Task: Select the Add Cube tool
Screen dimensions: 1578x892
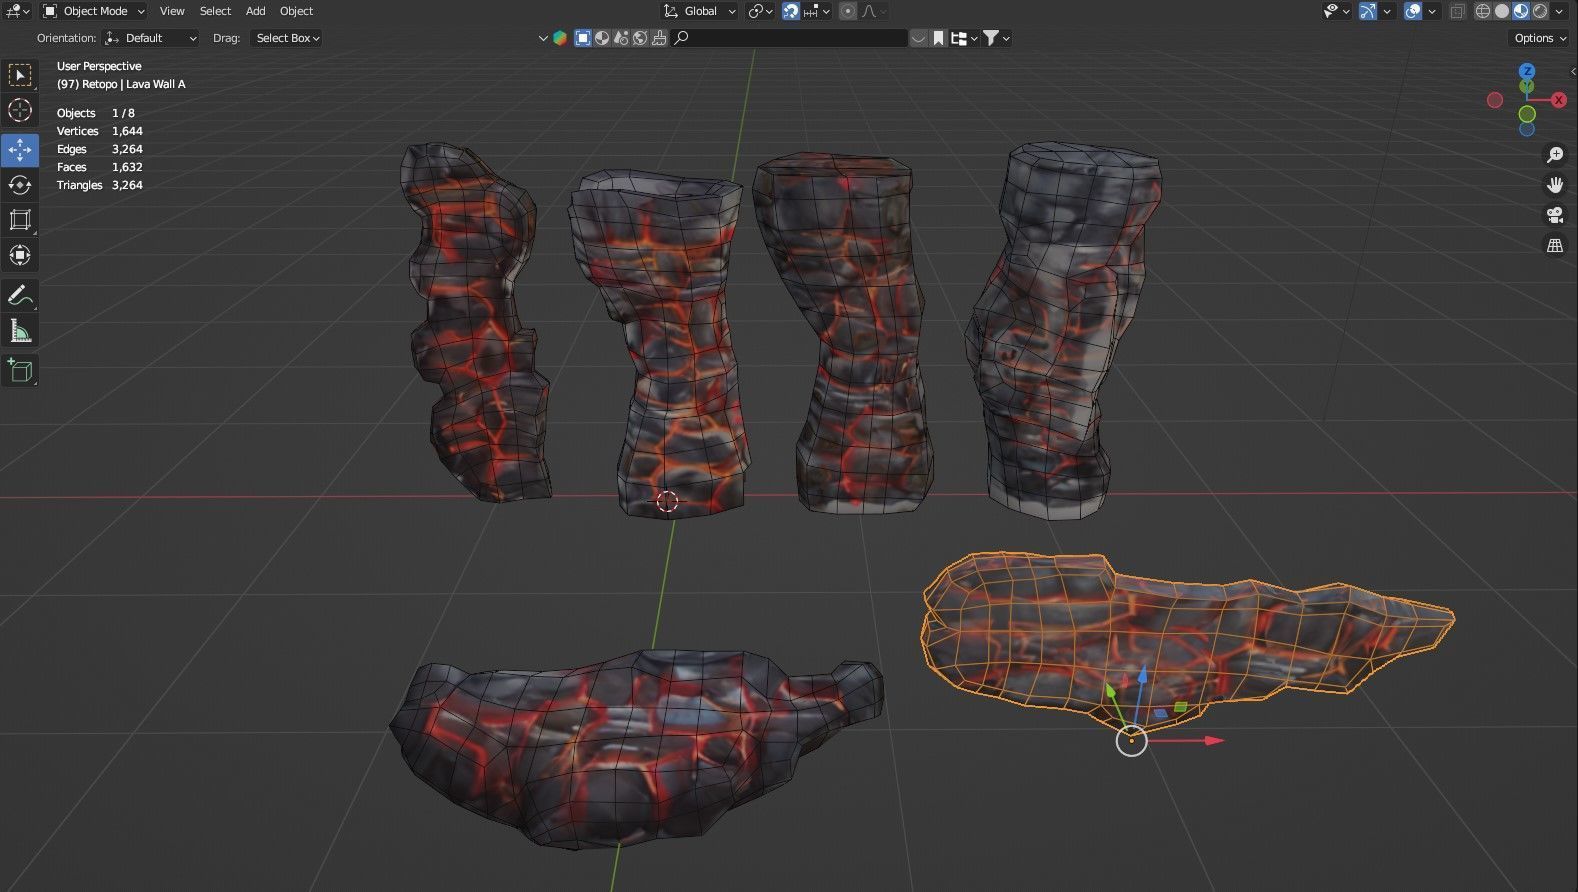Action: 20,370
